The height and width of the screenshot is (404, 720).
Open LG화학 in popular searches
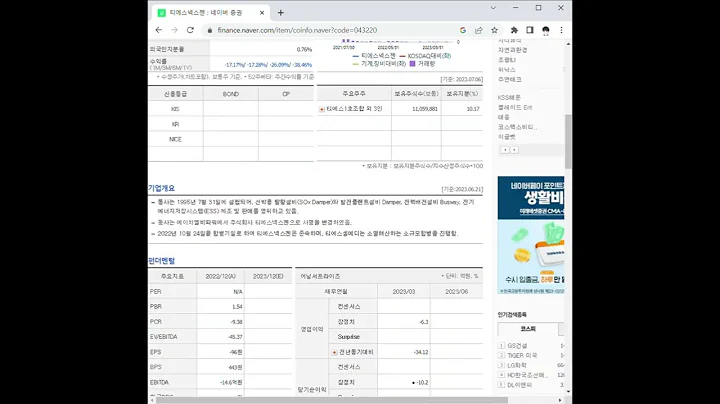pyautogui.click(x=517, y=365)
